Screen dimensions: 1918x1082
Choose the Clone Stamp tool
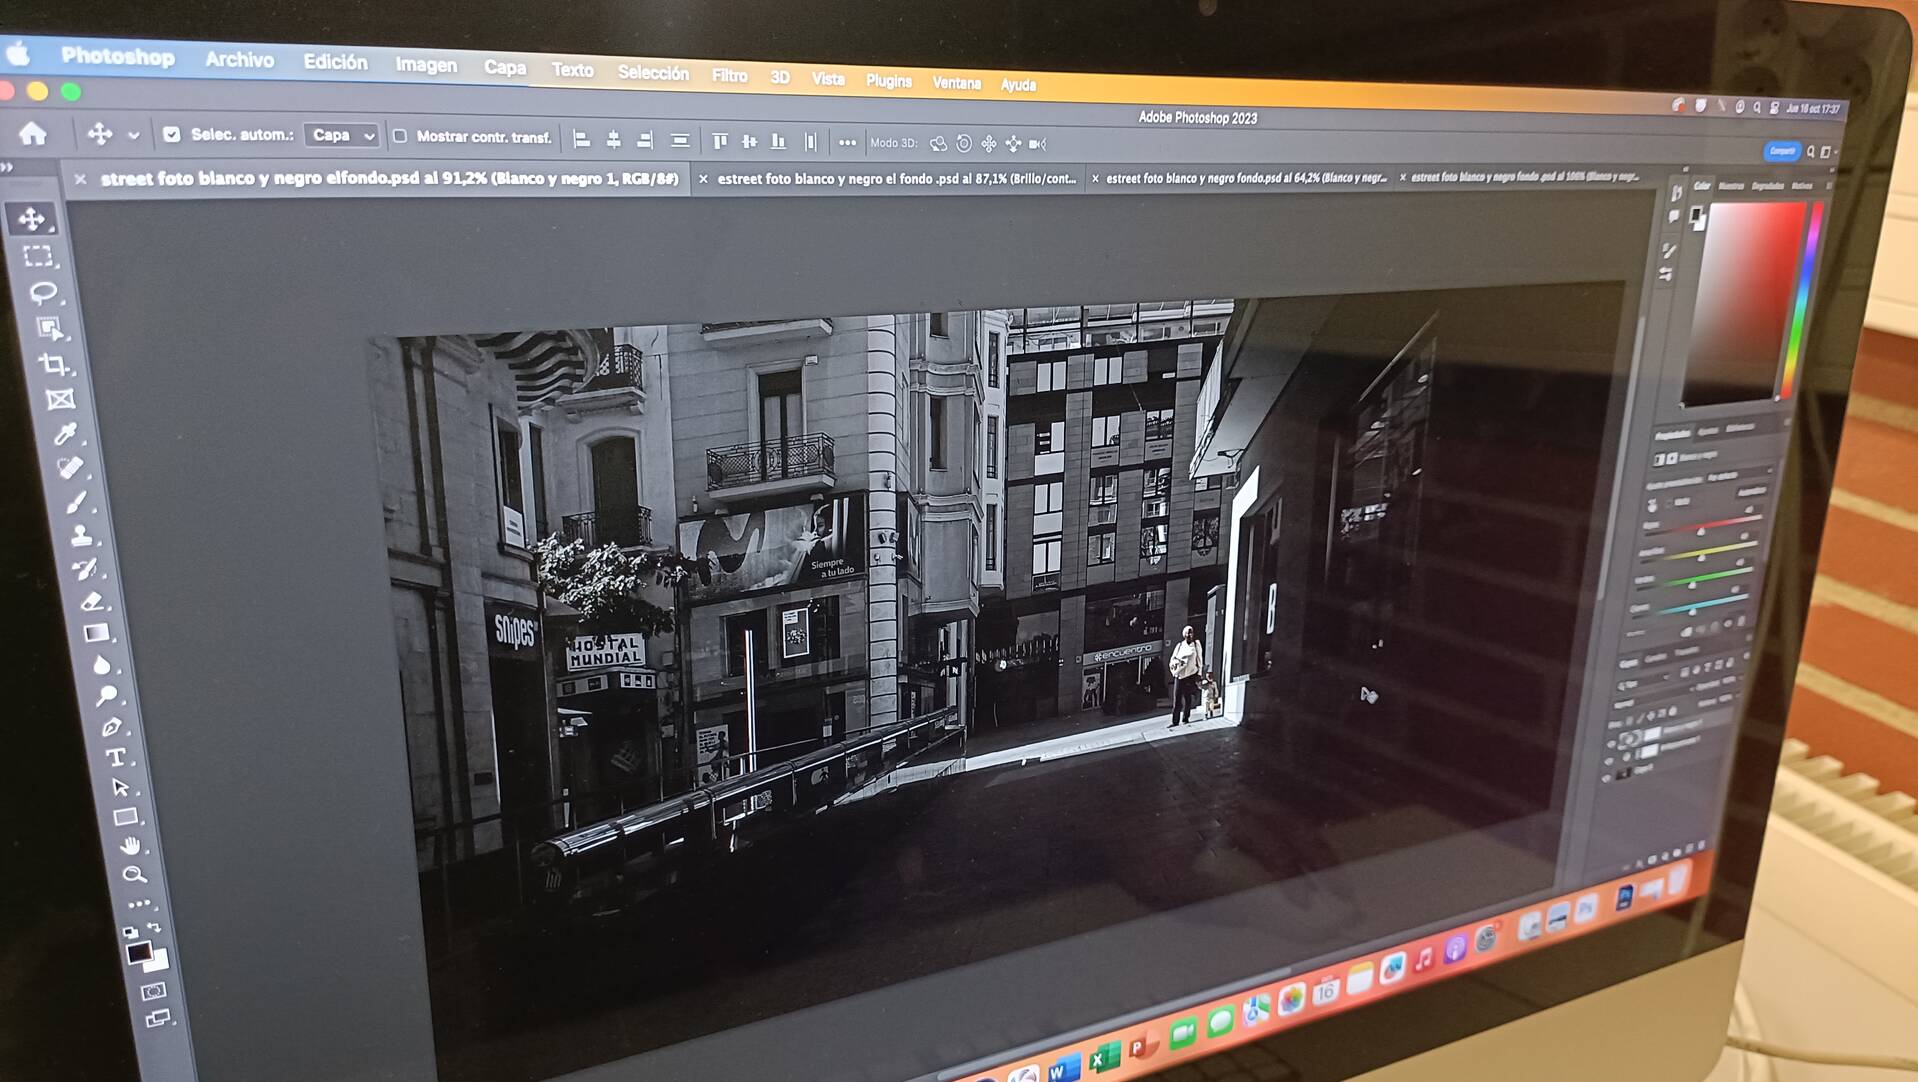click(82, 537)
